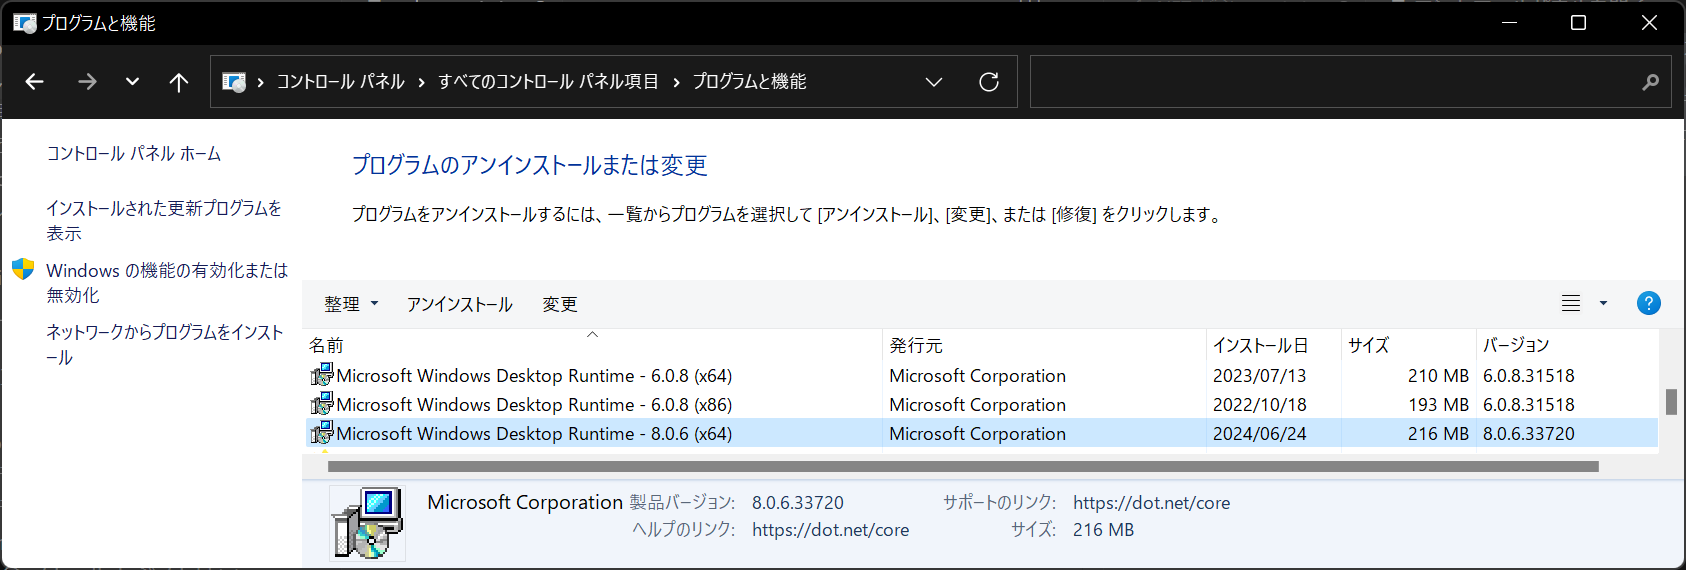
Task: Open Windows の機能の有効化または無効化 link
Action: pyautogui.click(x=166, y=282)
